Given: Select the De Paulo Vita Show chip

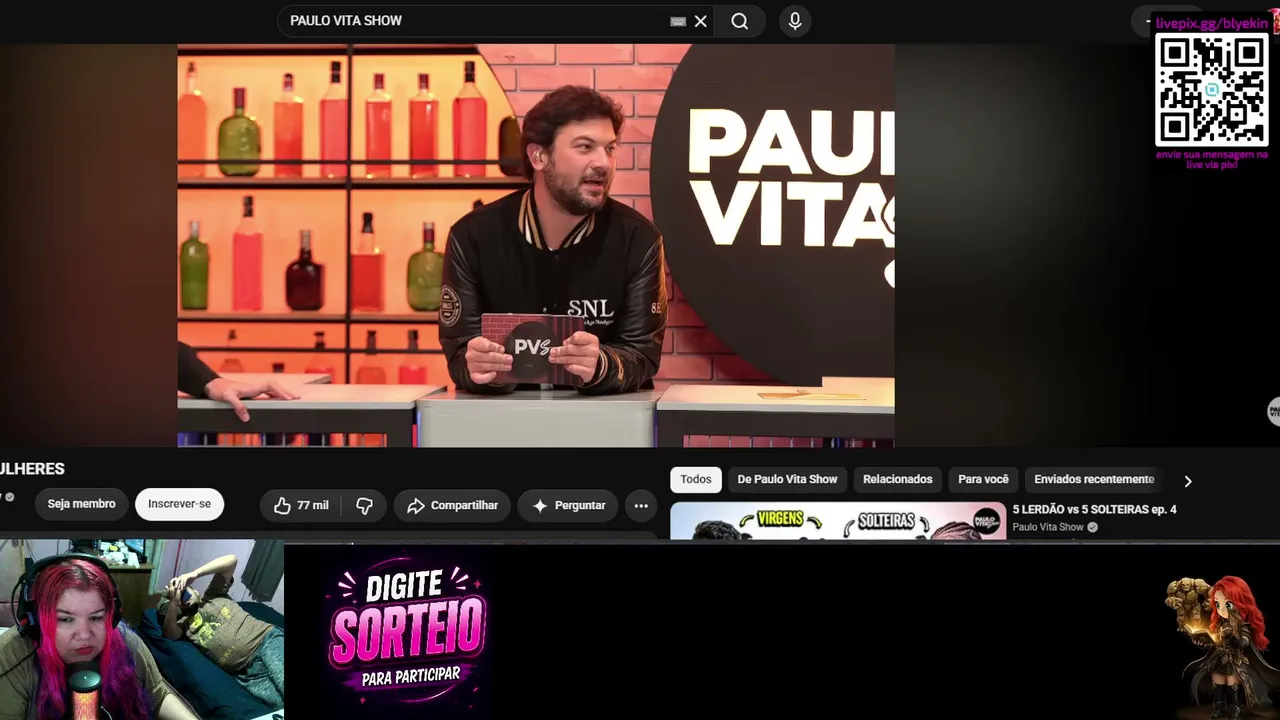Looking at the screenshot, I should point(787,479).
